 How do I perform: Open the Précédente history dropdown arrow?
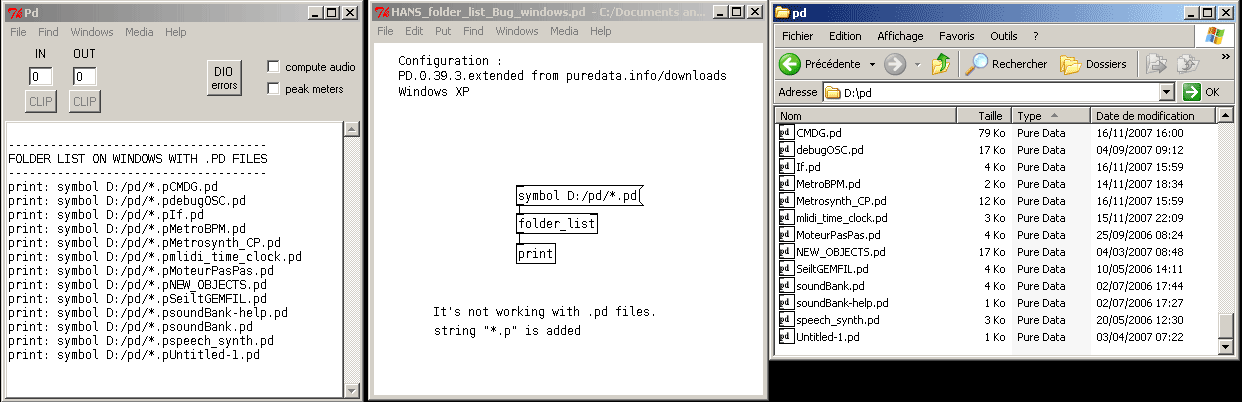click(872, 64)
